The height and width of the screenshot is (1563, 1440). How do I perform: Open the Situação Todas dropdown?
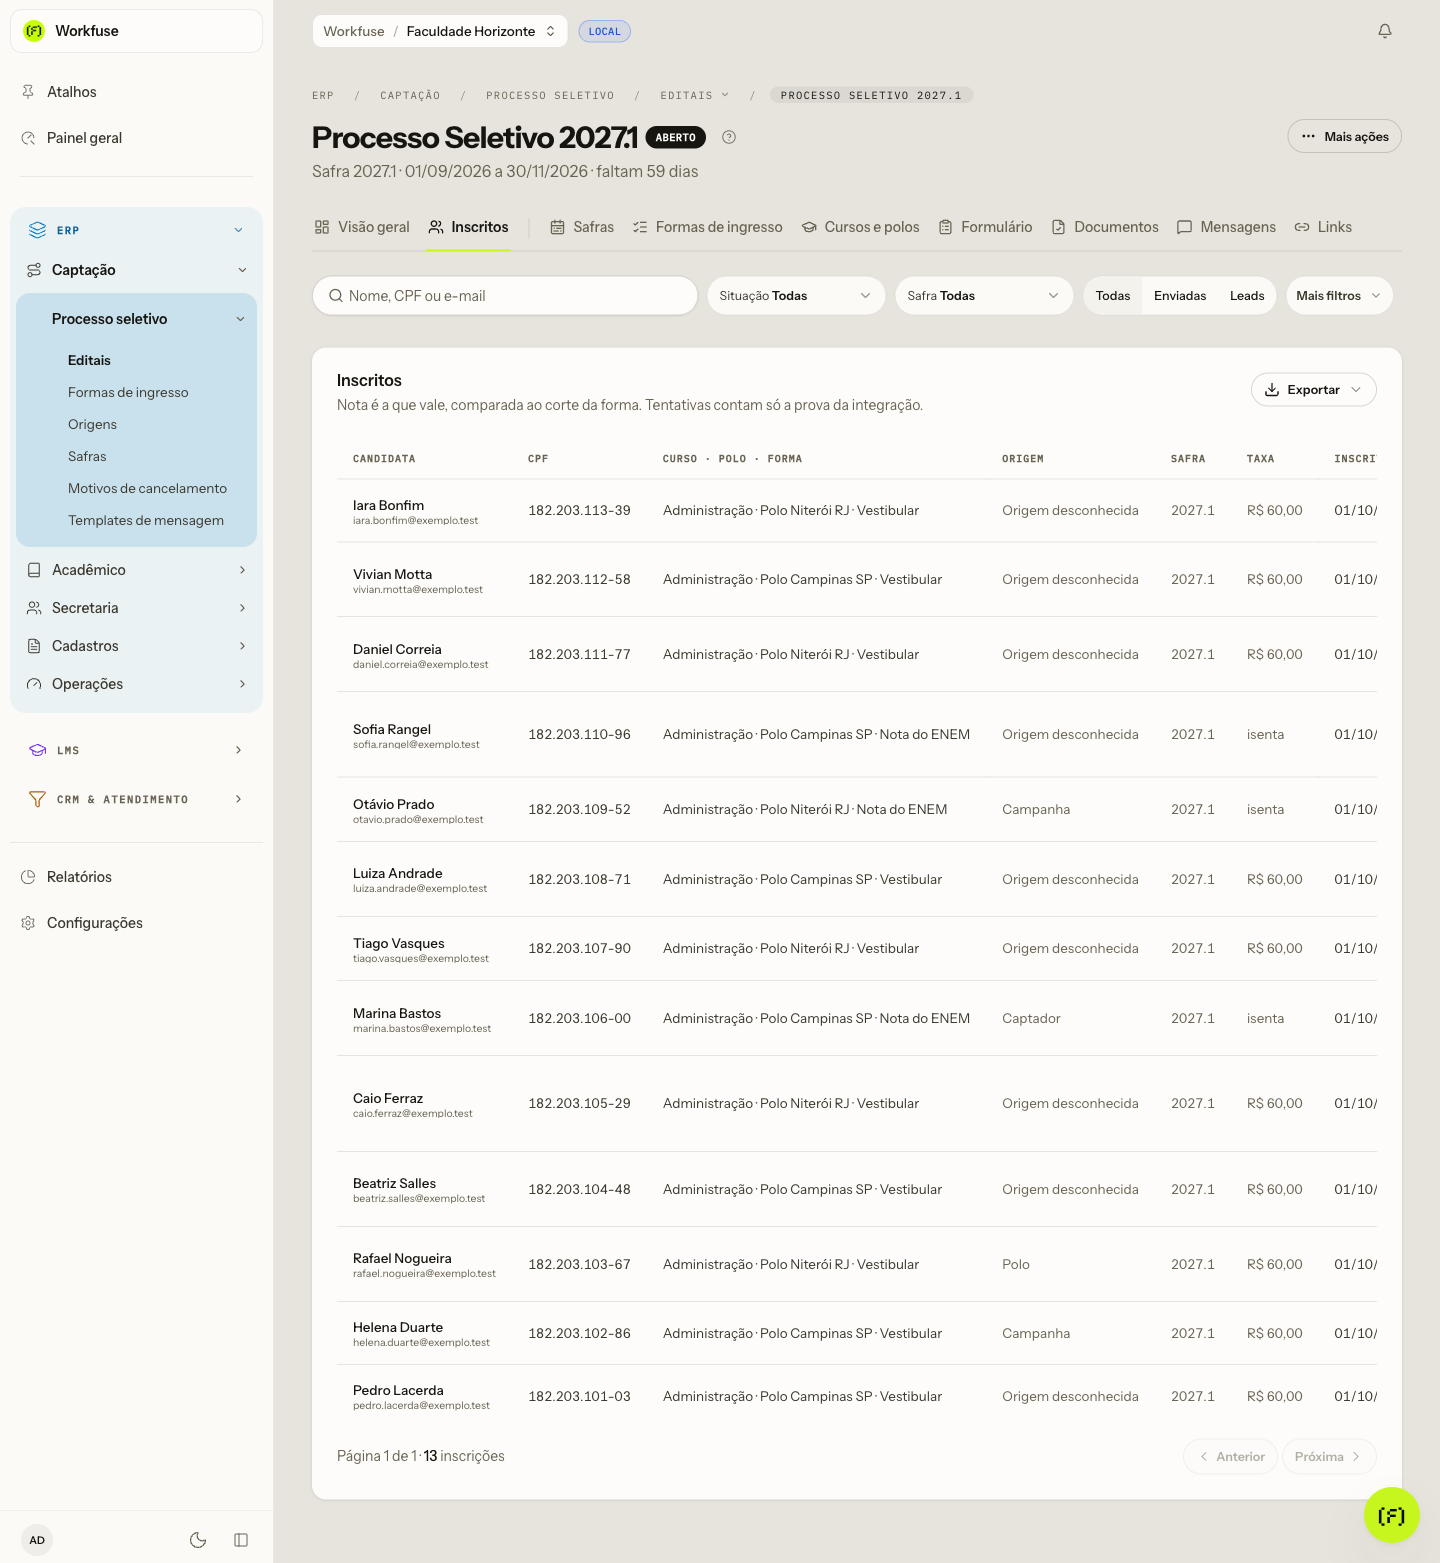point(796,296)
